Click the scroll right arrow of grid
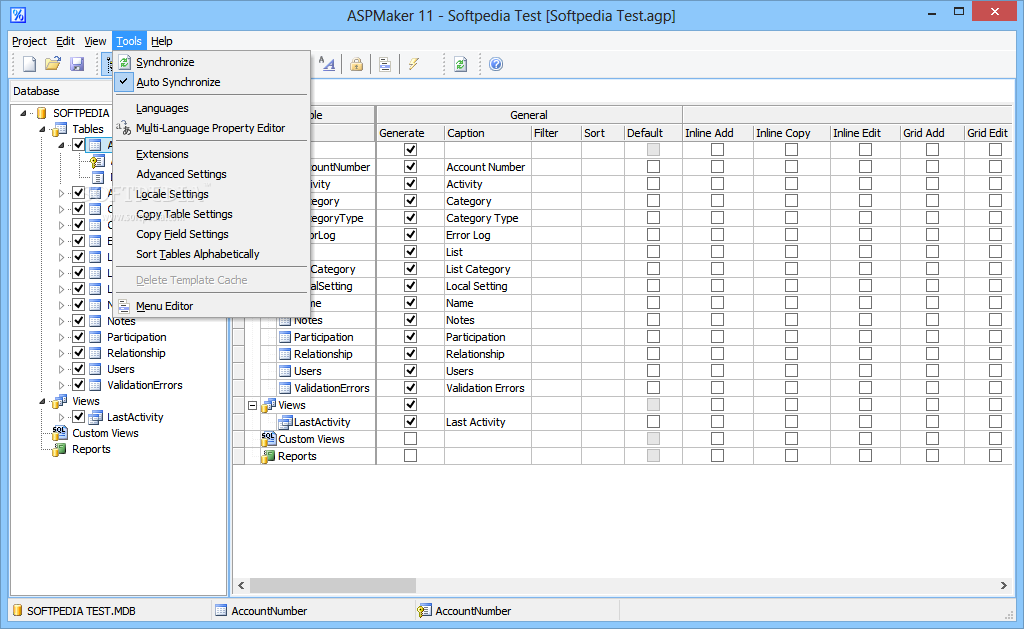This screenshot has width=1024, height=629. (1004, 585)
